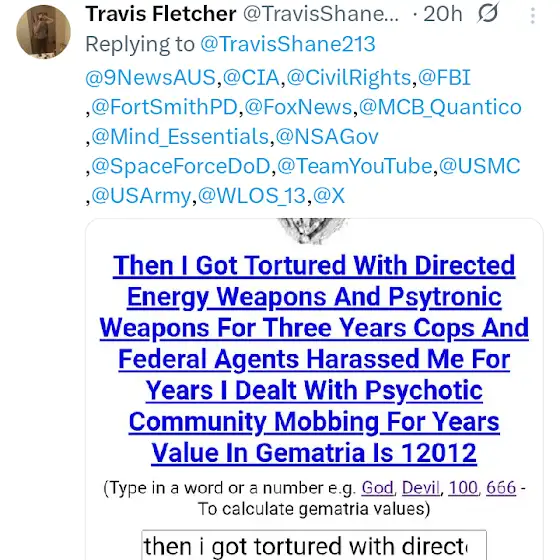560x560 pixels.
Task: Open the Travis Fletcher display name
Action: point(161,14)
